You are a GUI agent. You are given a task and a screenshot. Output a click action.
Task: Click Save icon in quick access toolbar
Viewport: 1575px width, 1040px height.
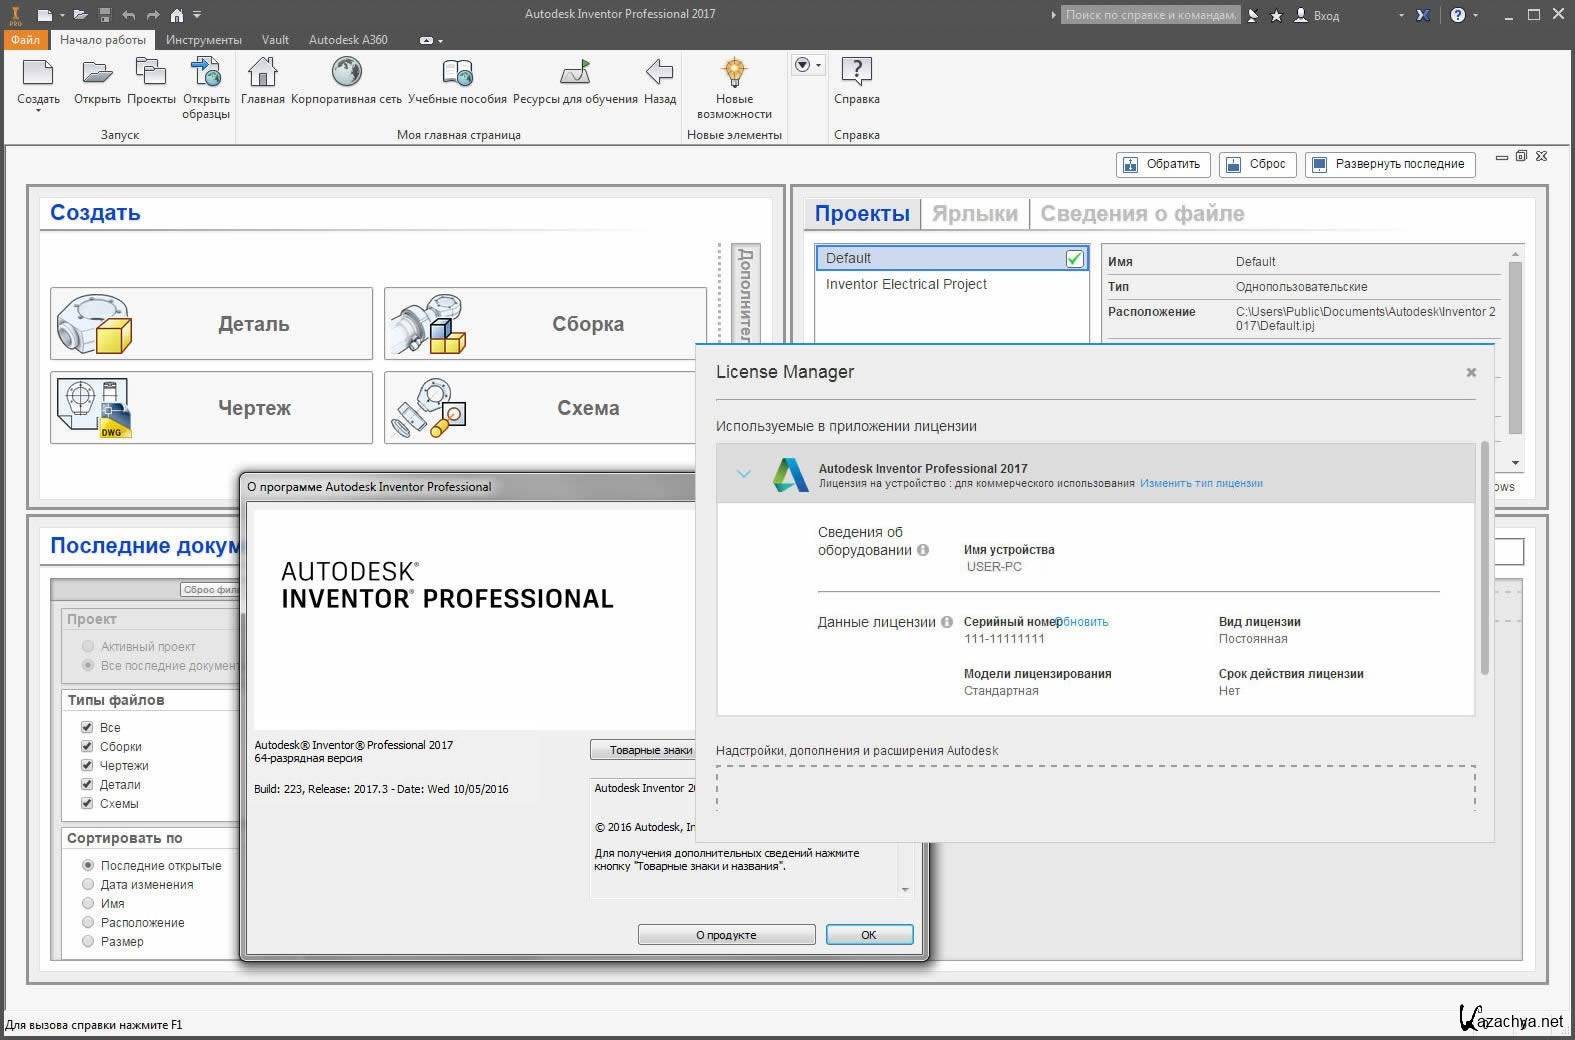[105, 15]
